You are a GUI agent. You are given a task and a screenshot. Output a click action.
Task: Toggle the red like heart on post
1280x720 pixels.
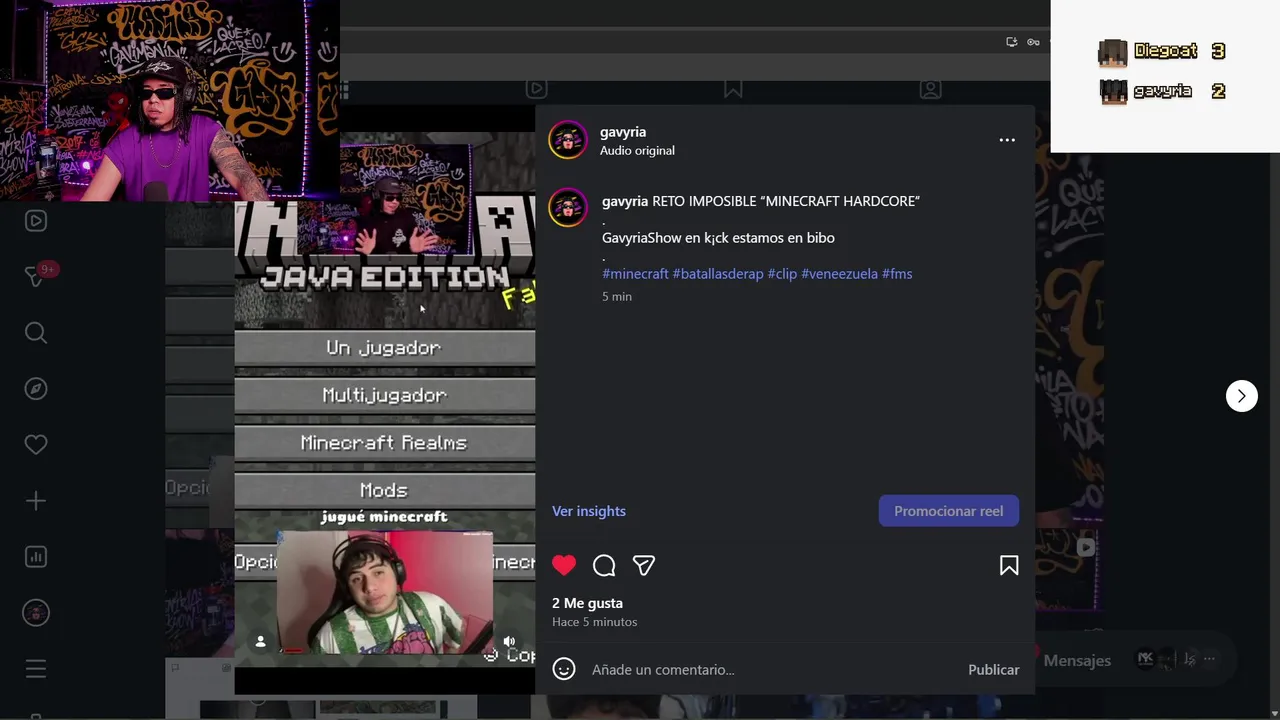tap(564, 565)
